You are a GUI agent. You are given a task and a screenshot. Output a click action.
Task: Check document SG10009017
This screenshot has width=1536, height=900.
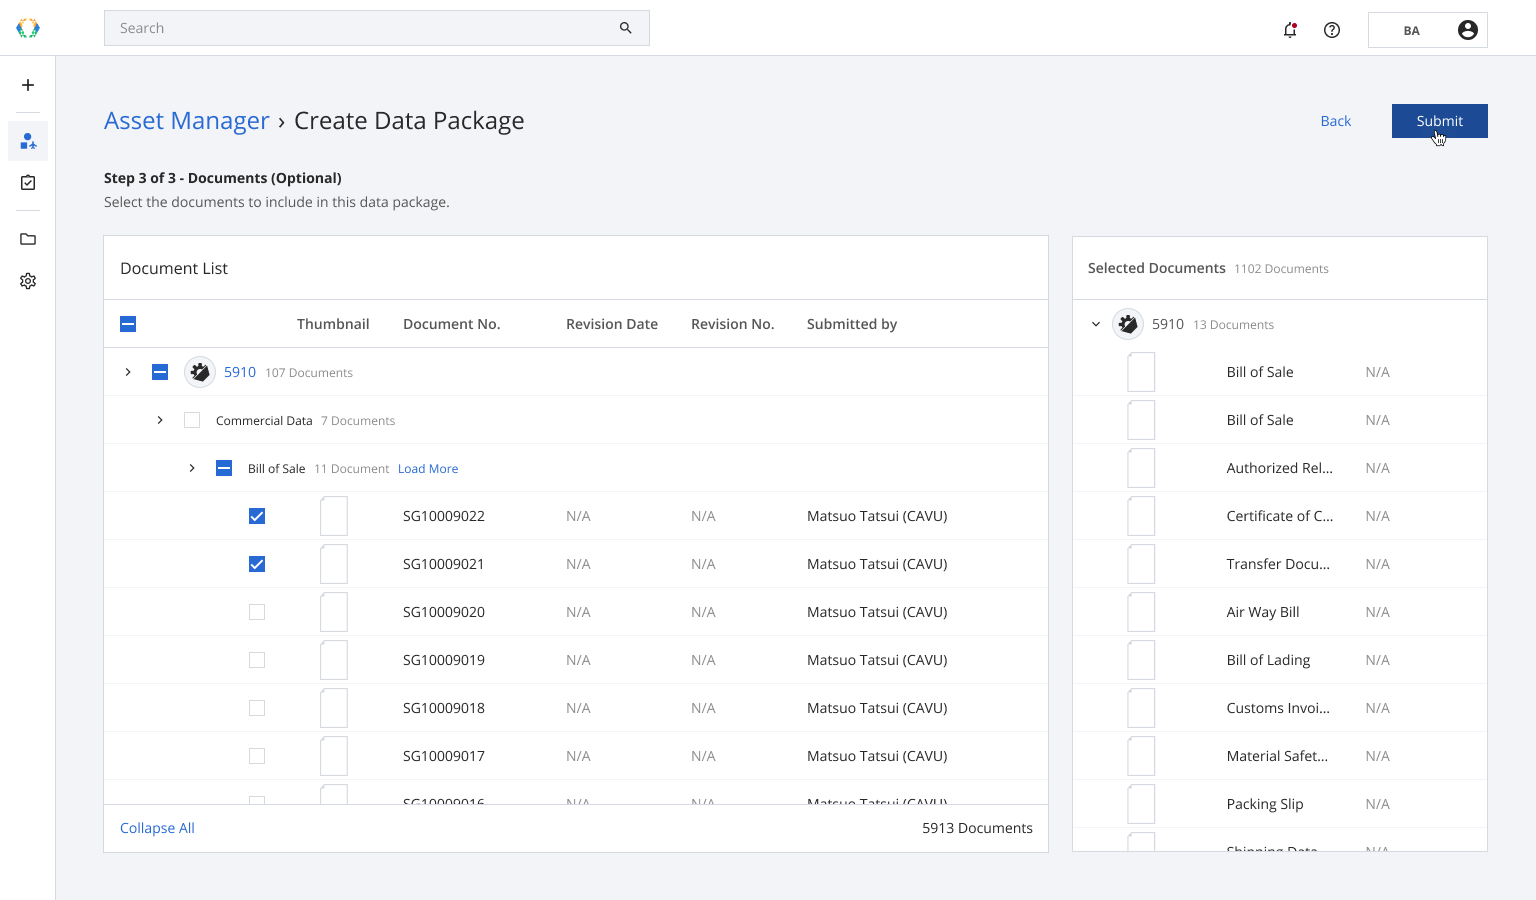click(257, 756)
